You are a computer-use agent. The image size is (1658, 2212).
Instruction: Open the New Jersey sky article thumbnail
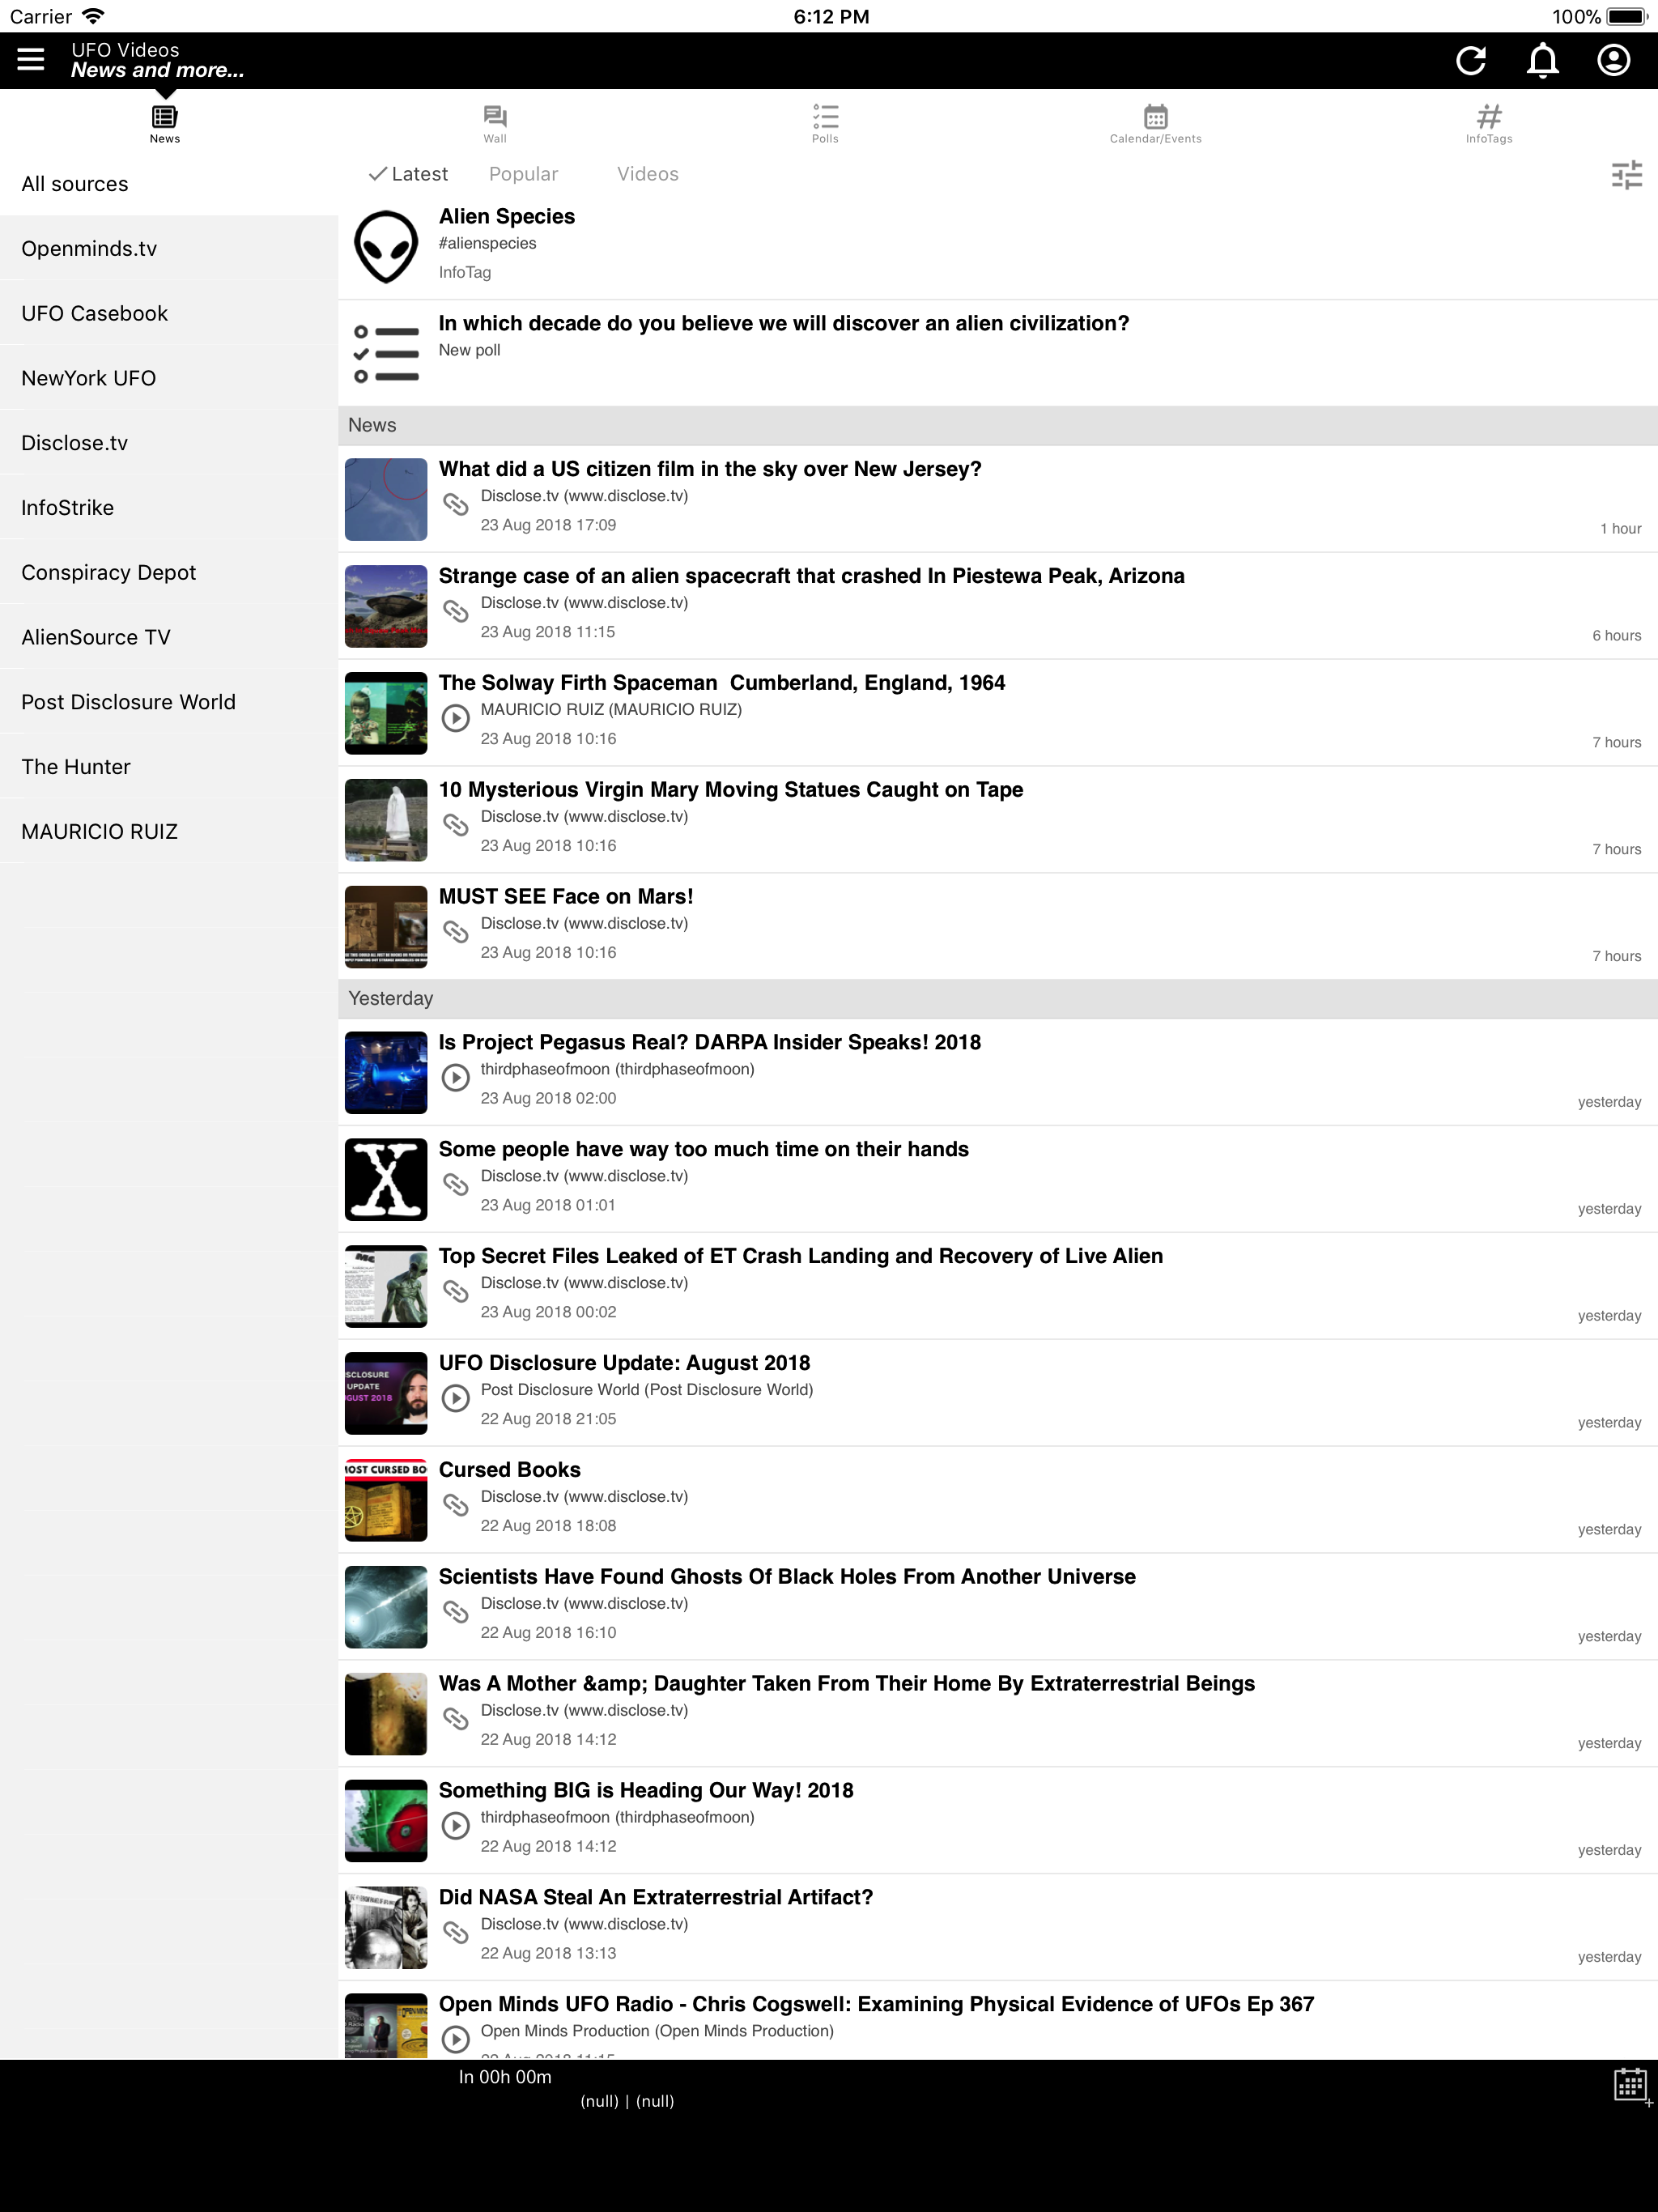(386, 500)
